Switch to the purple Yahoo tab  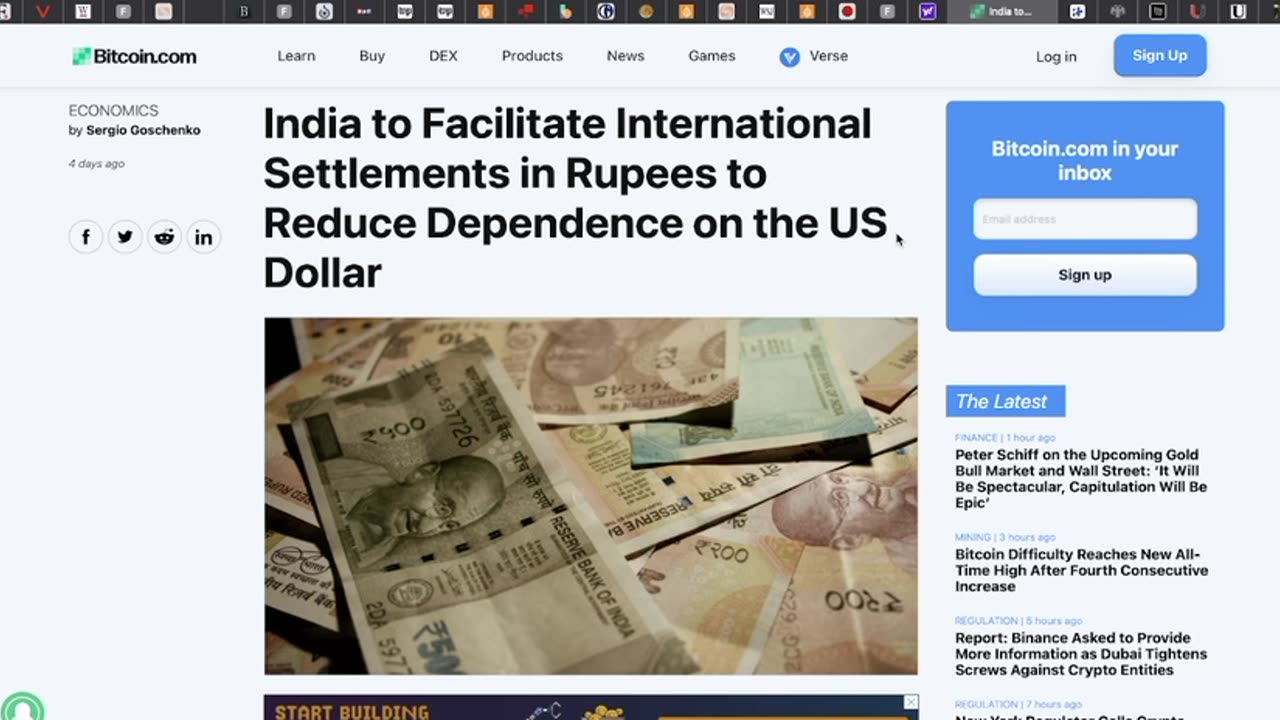[x=928, y=12]
